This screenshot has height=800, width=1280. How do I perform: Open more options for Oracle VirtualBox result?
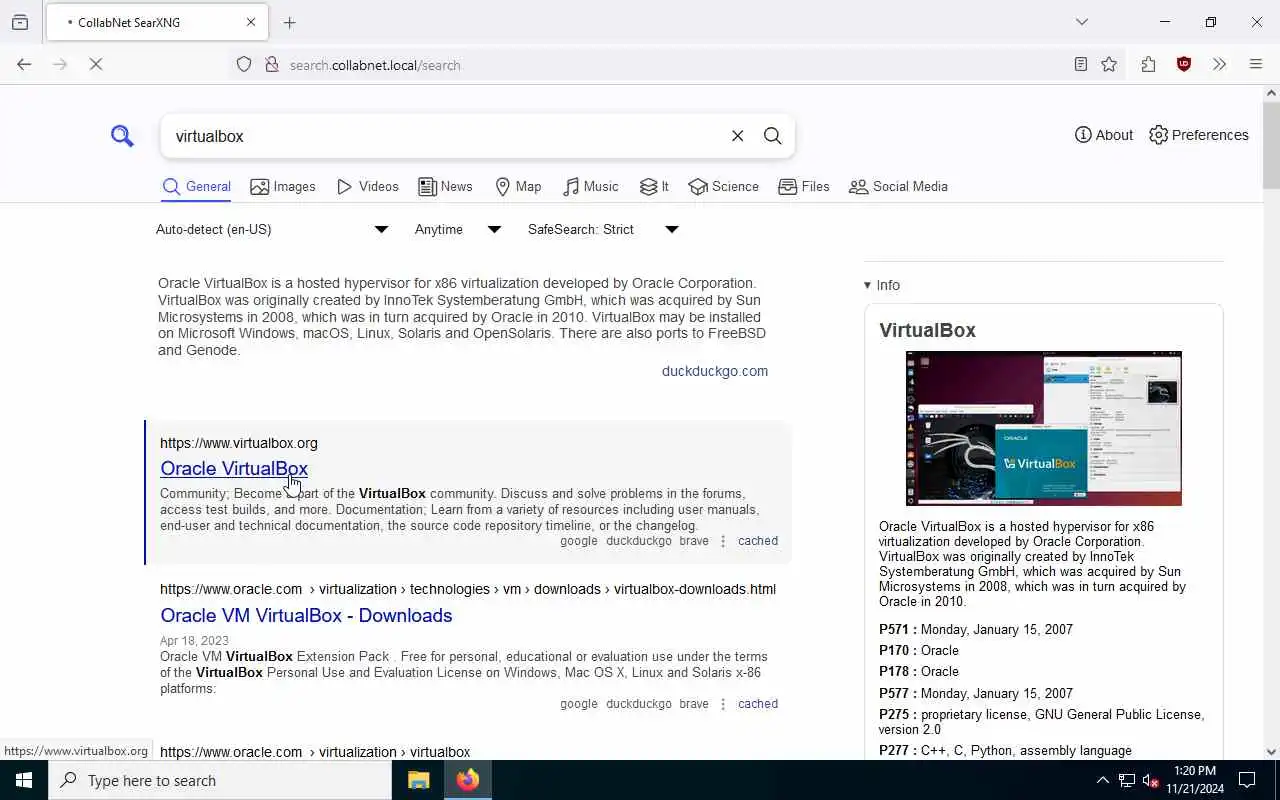723,541
